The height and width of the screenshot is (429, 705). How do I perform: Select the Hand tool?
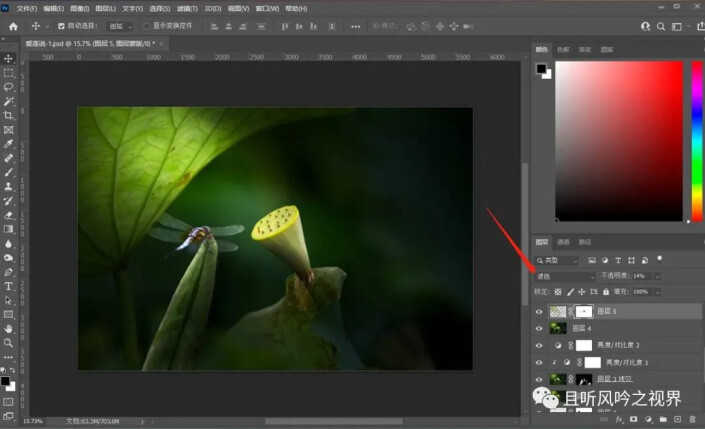click(9, 328)
